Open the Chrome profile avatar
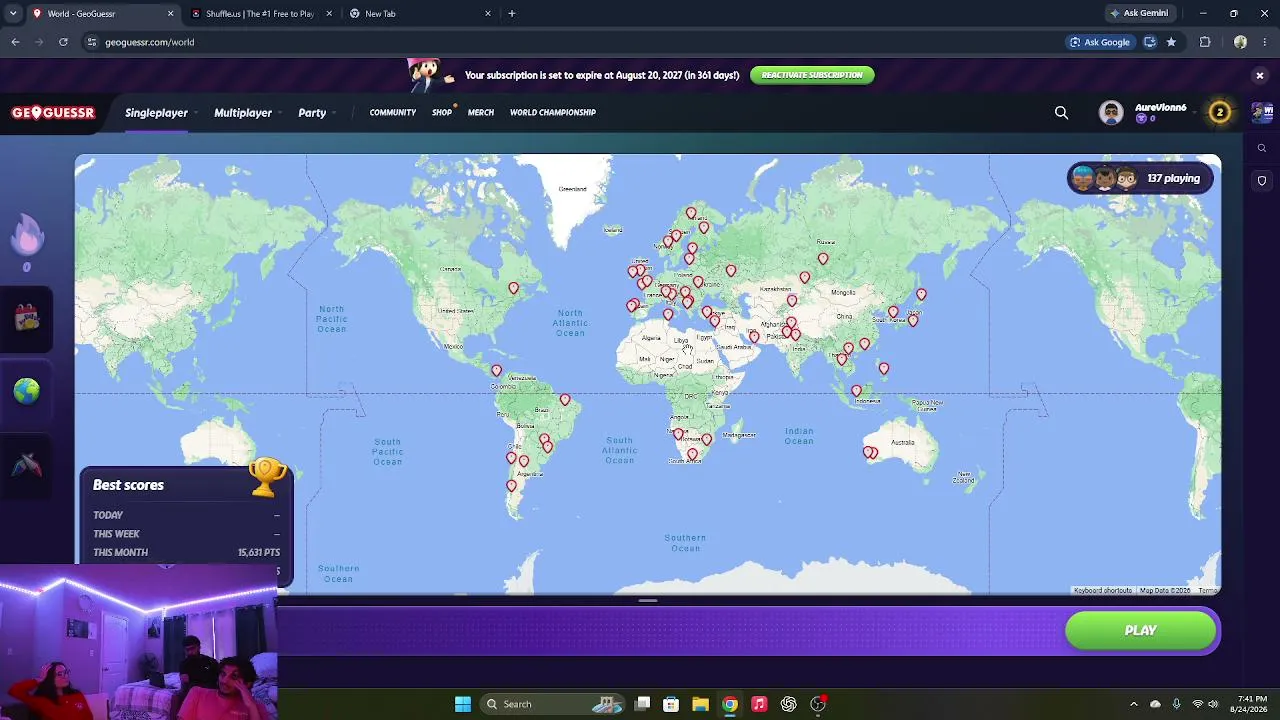The width and height of the screenshot is (1280, 720). tap(1240, 42)
